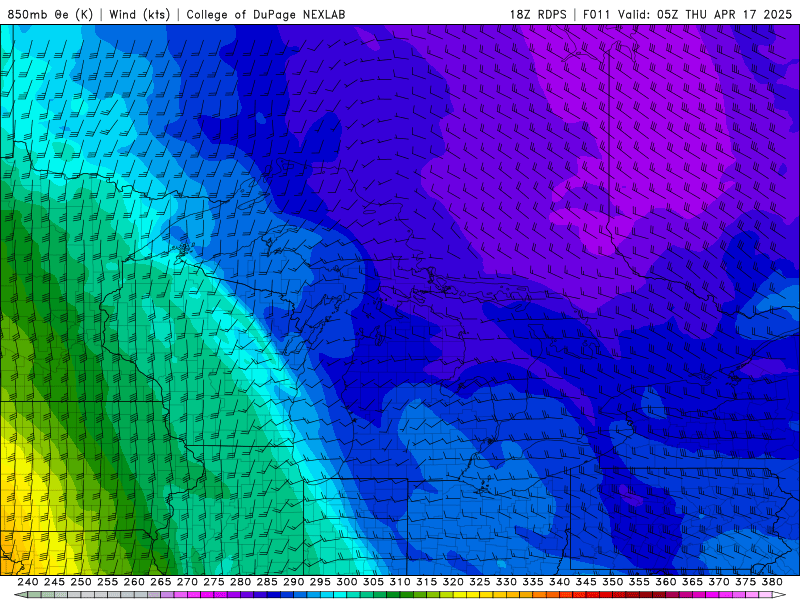Click the 305 value on the color scale

(373, 582)
